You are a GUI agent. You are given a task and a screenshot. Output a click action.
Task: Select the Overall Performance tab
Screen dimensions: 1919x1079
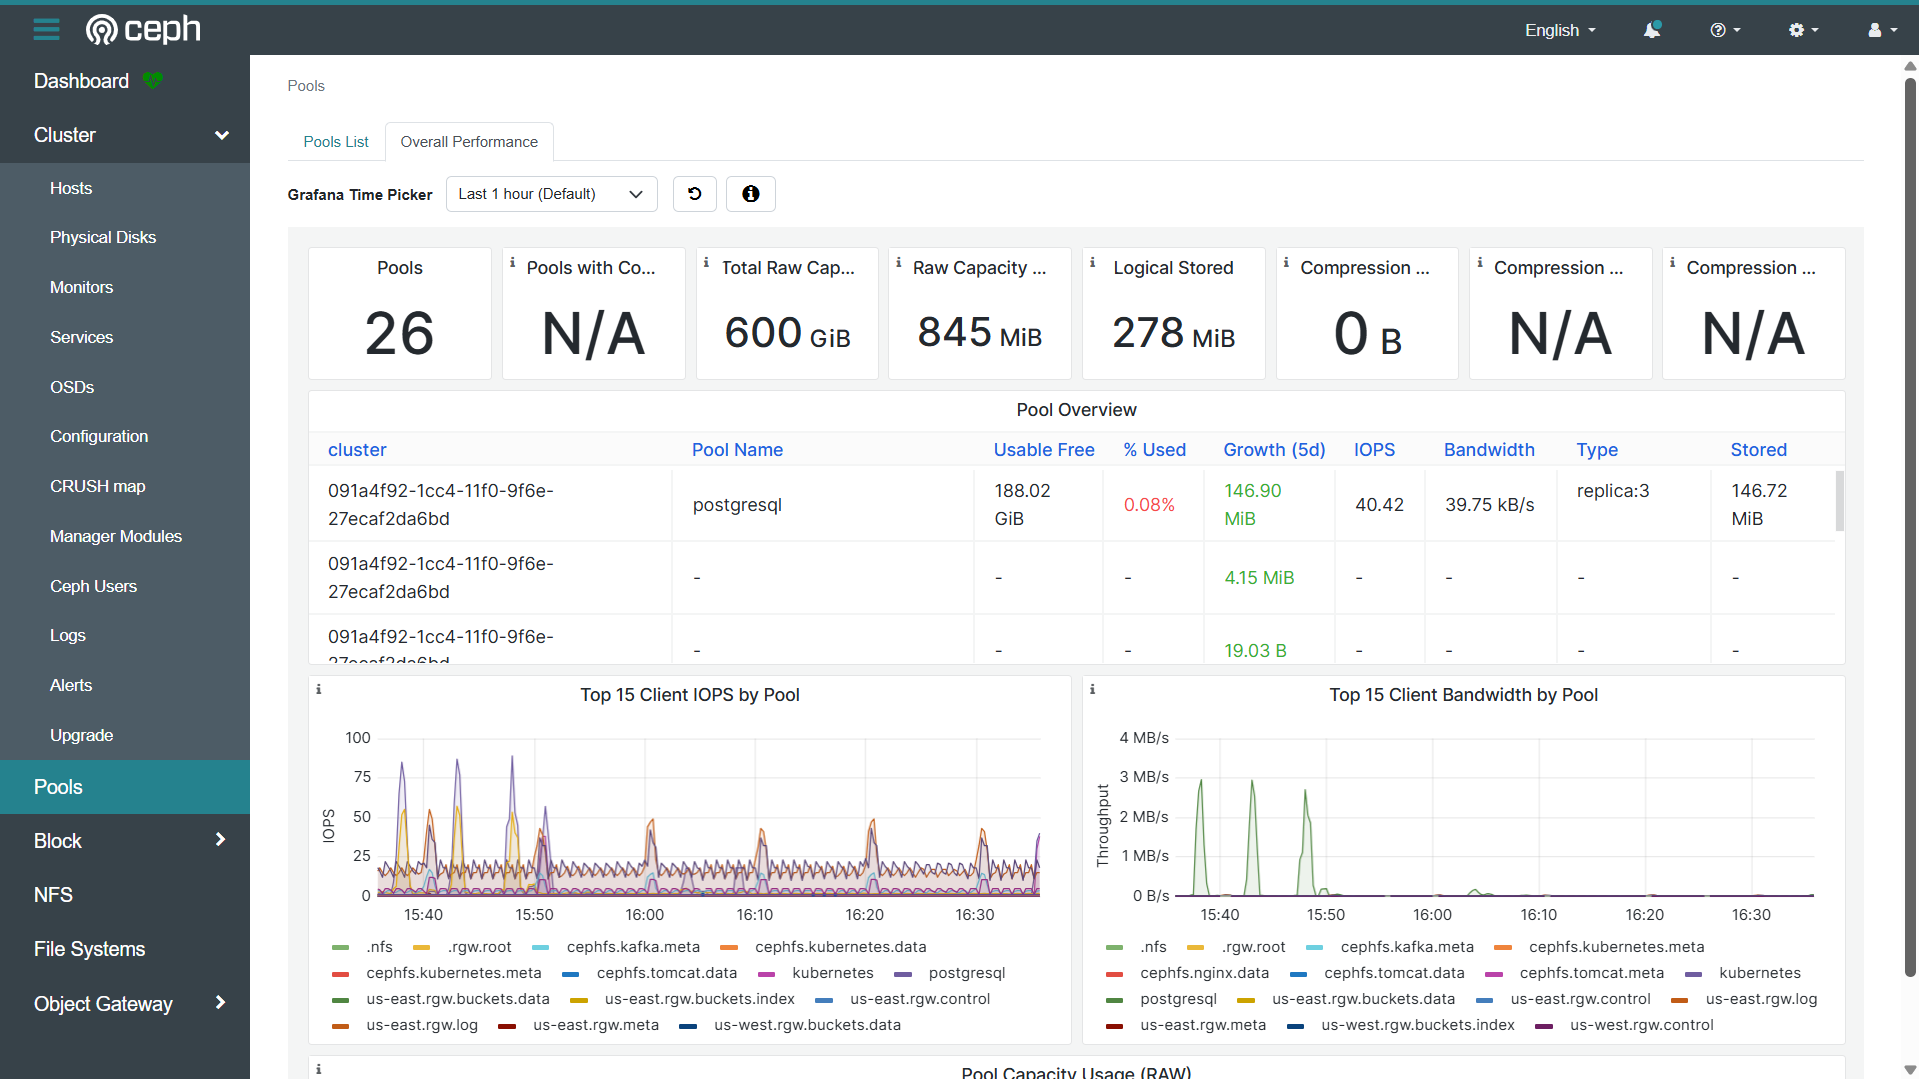coord(469,142)
